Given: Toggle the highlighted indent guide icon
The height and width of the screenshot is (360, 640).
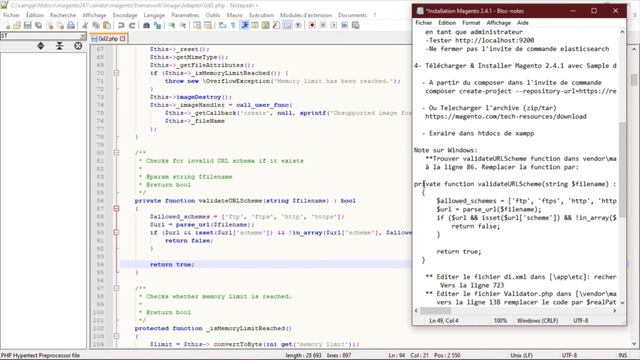Looking at the screenshot, I should 245,25.
